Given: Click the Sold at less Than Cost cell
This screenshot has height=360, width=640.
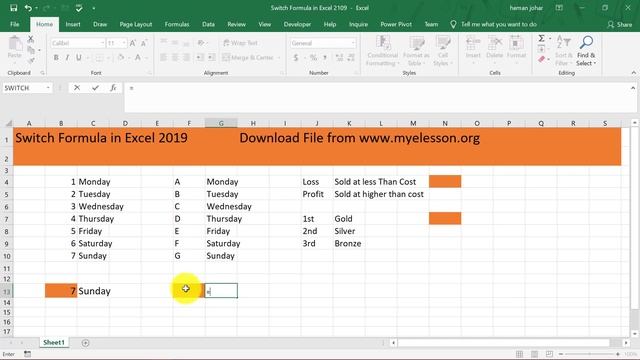Looking at the screenshot, I should click(x=375, y=182).
